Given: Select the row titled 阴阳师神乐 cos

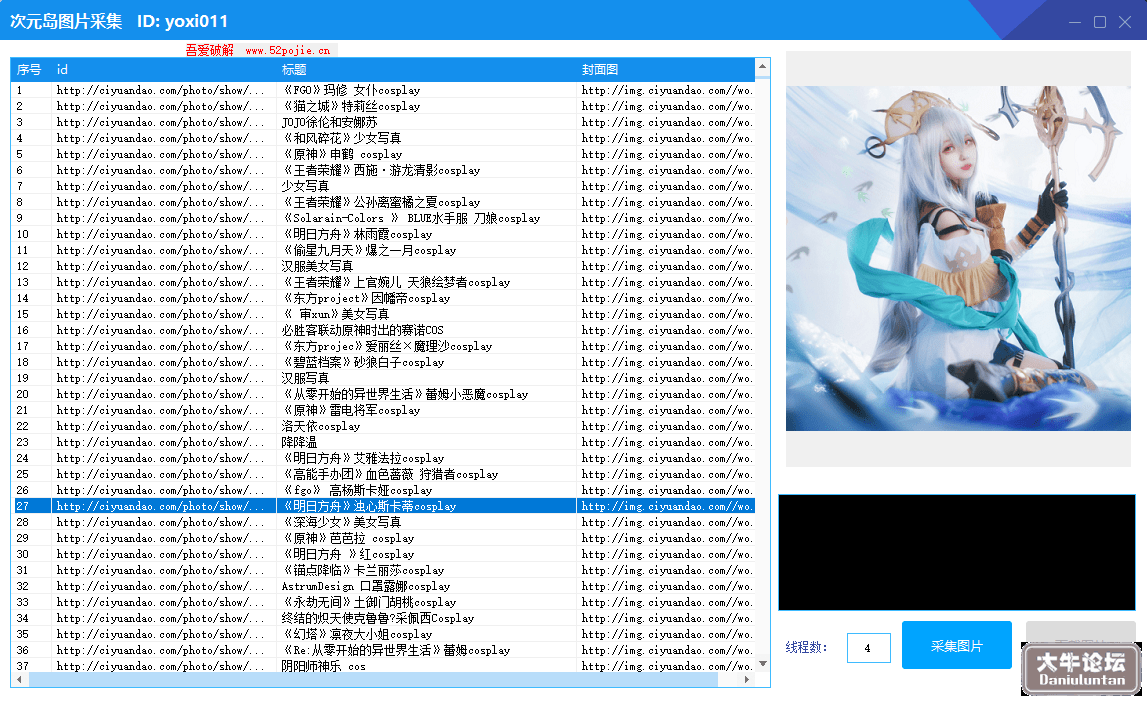Looking at the screenshot, I should 383,666.
